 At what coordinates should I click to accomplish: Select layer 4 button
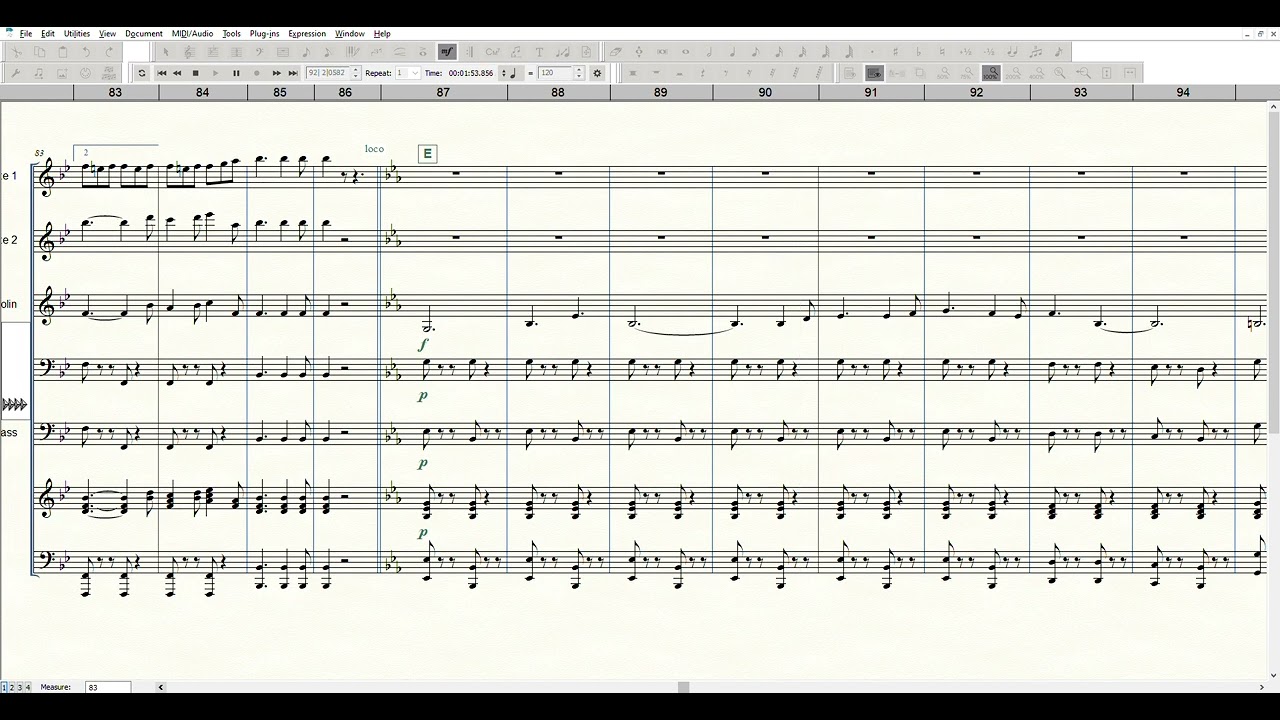(x=28, y=687)
